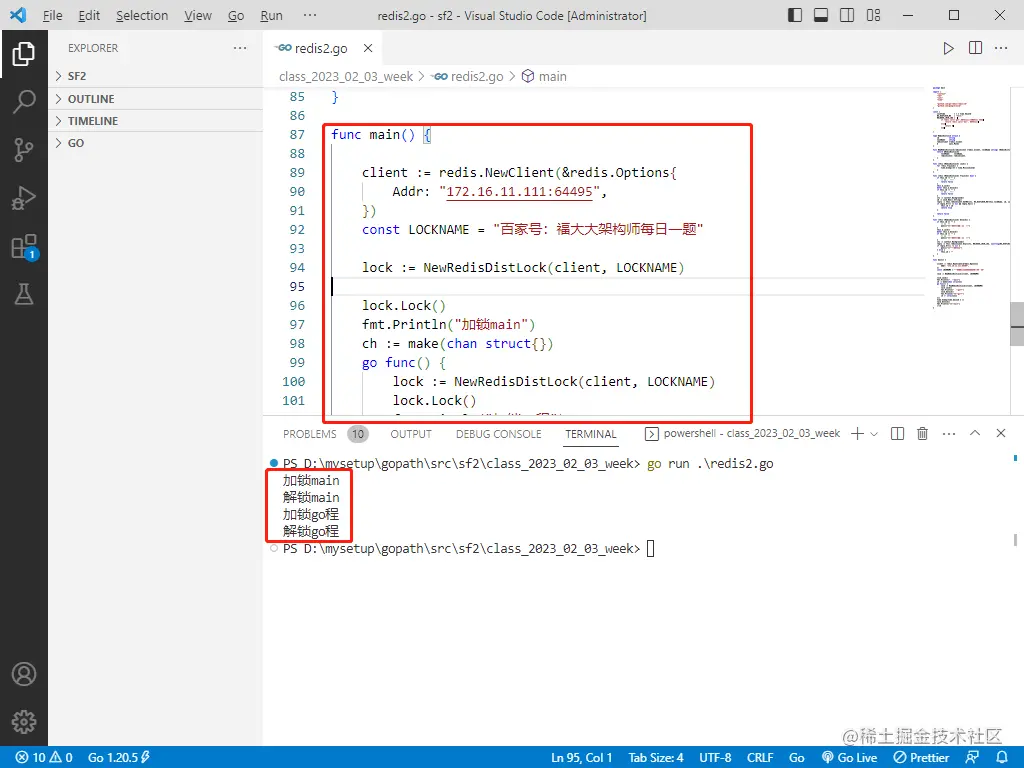The image size is (1024, 768).
Task: Expand the GO section in Explorer
Action: tap(155, 143)
